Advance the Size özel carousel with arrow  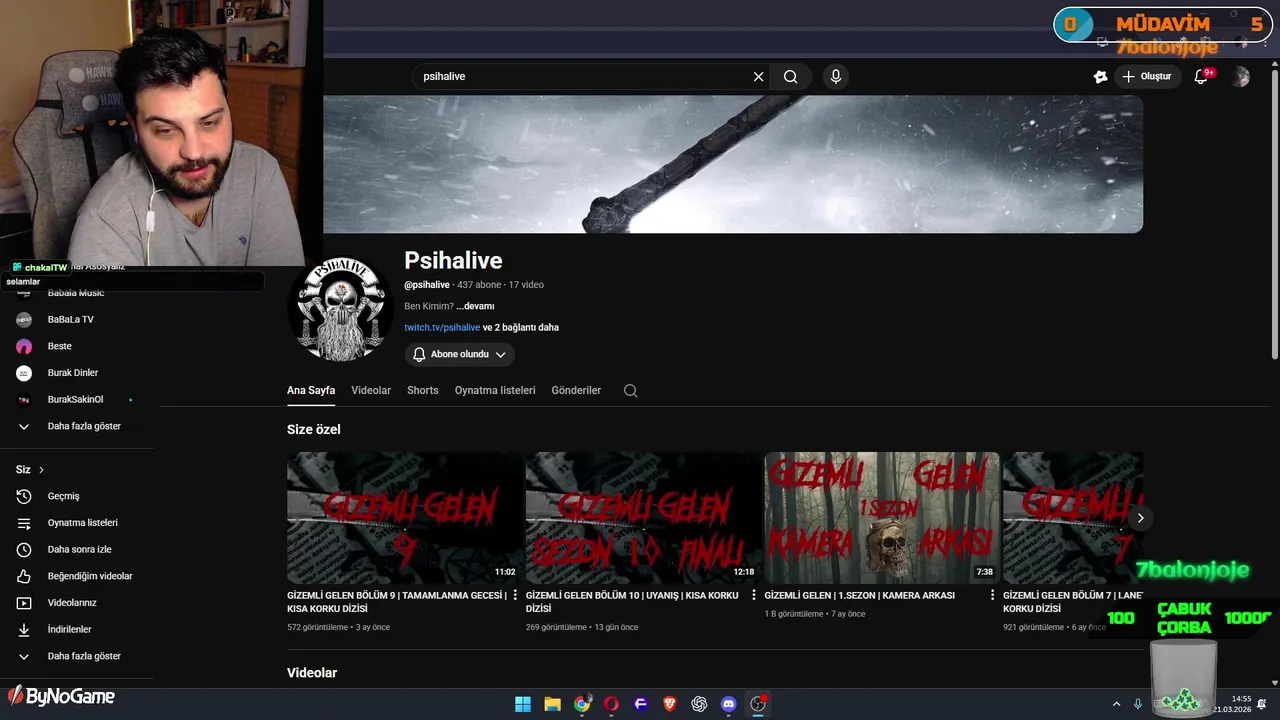click(1140, 518)
